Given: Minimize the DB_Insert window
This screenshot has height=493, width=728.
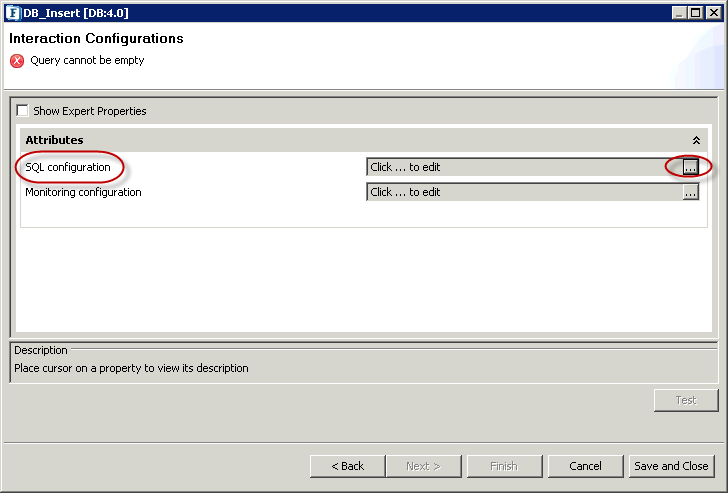Looking at the screenshot, I should click(679, 12).
